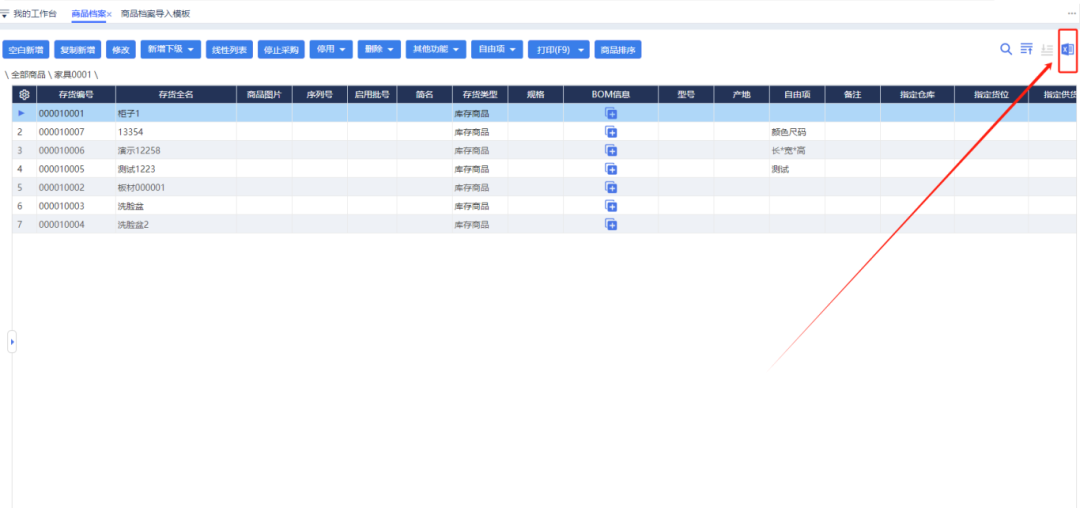
Task: Click the 商品排序 button
Action: [x=617, y=49]
